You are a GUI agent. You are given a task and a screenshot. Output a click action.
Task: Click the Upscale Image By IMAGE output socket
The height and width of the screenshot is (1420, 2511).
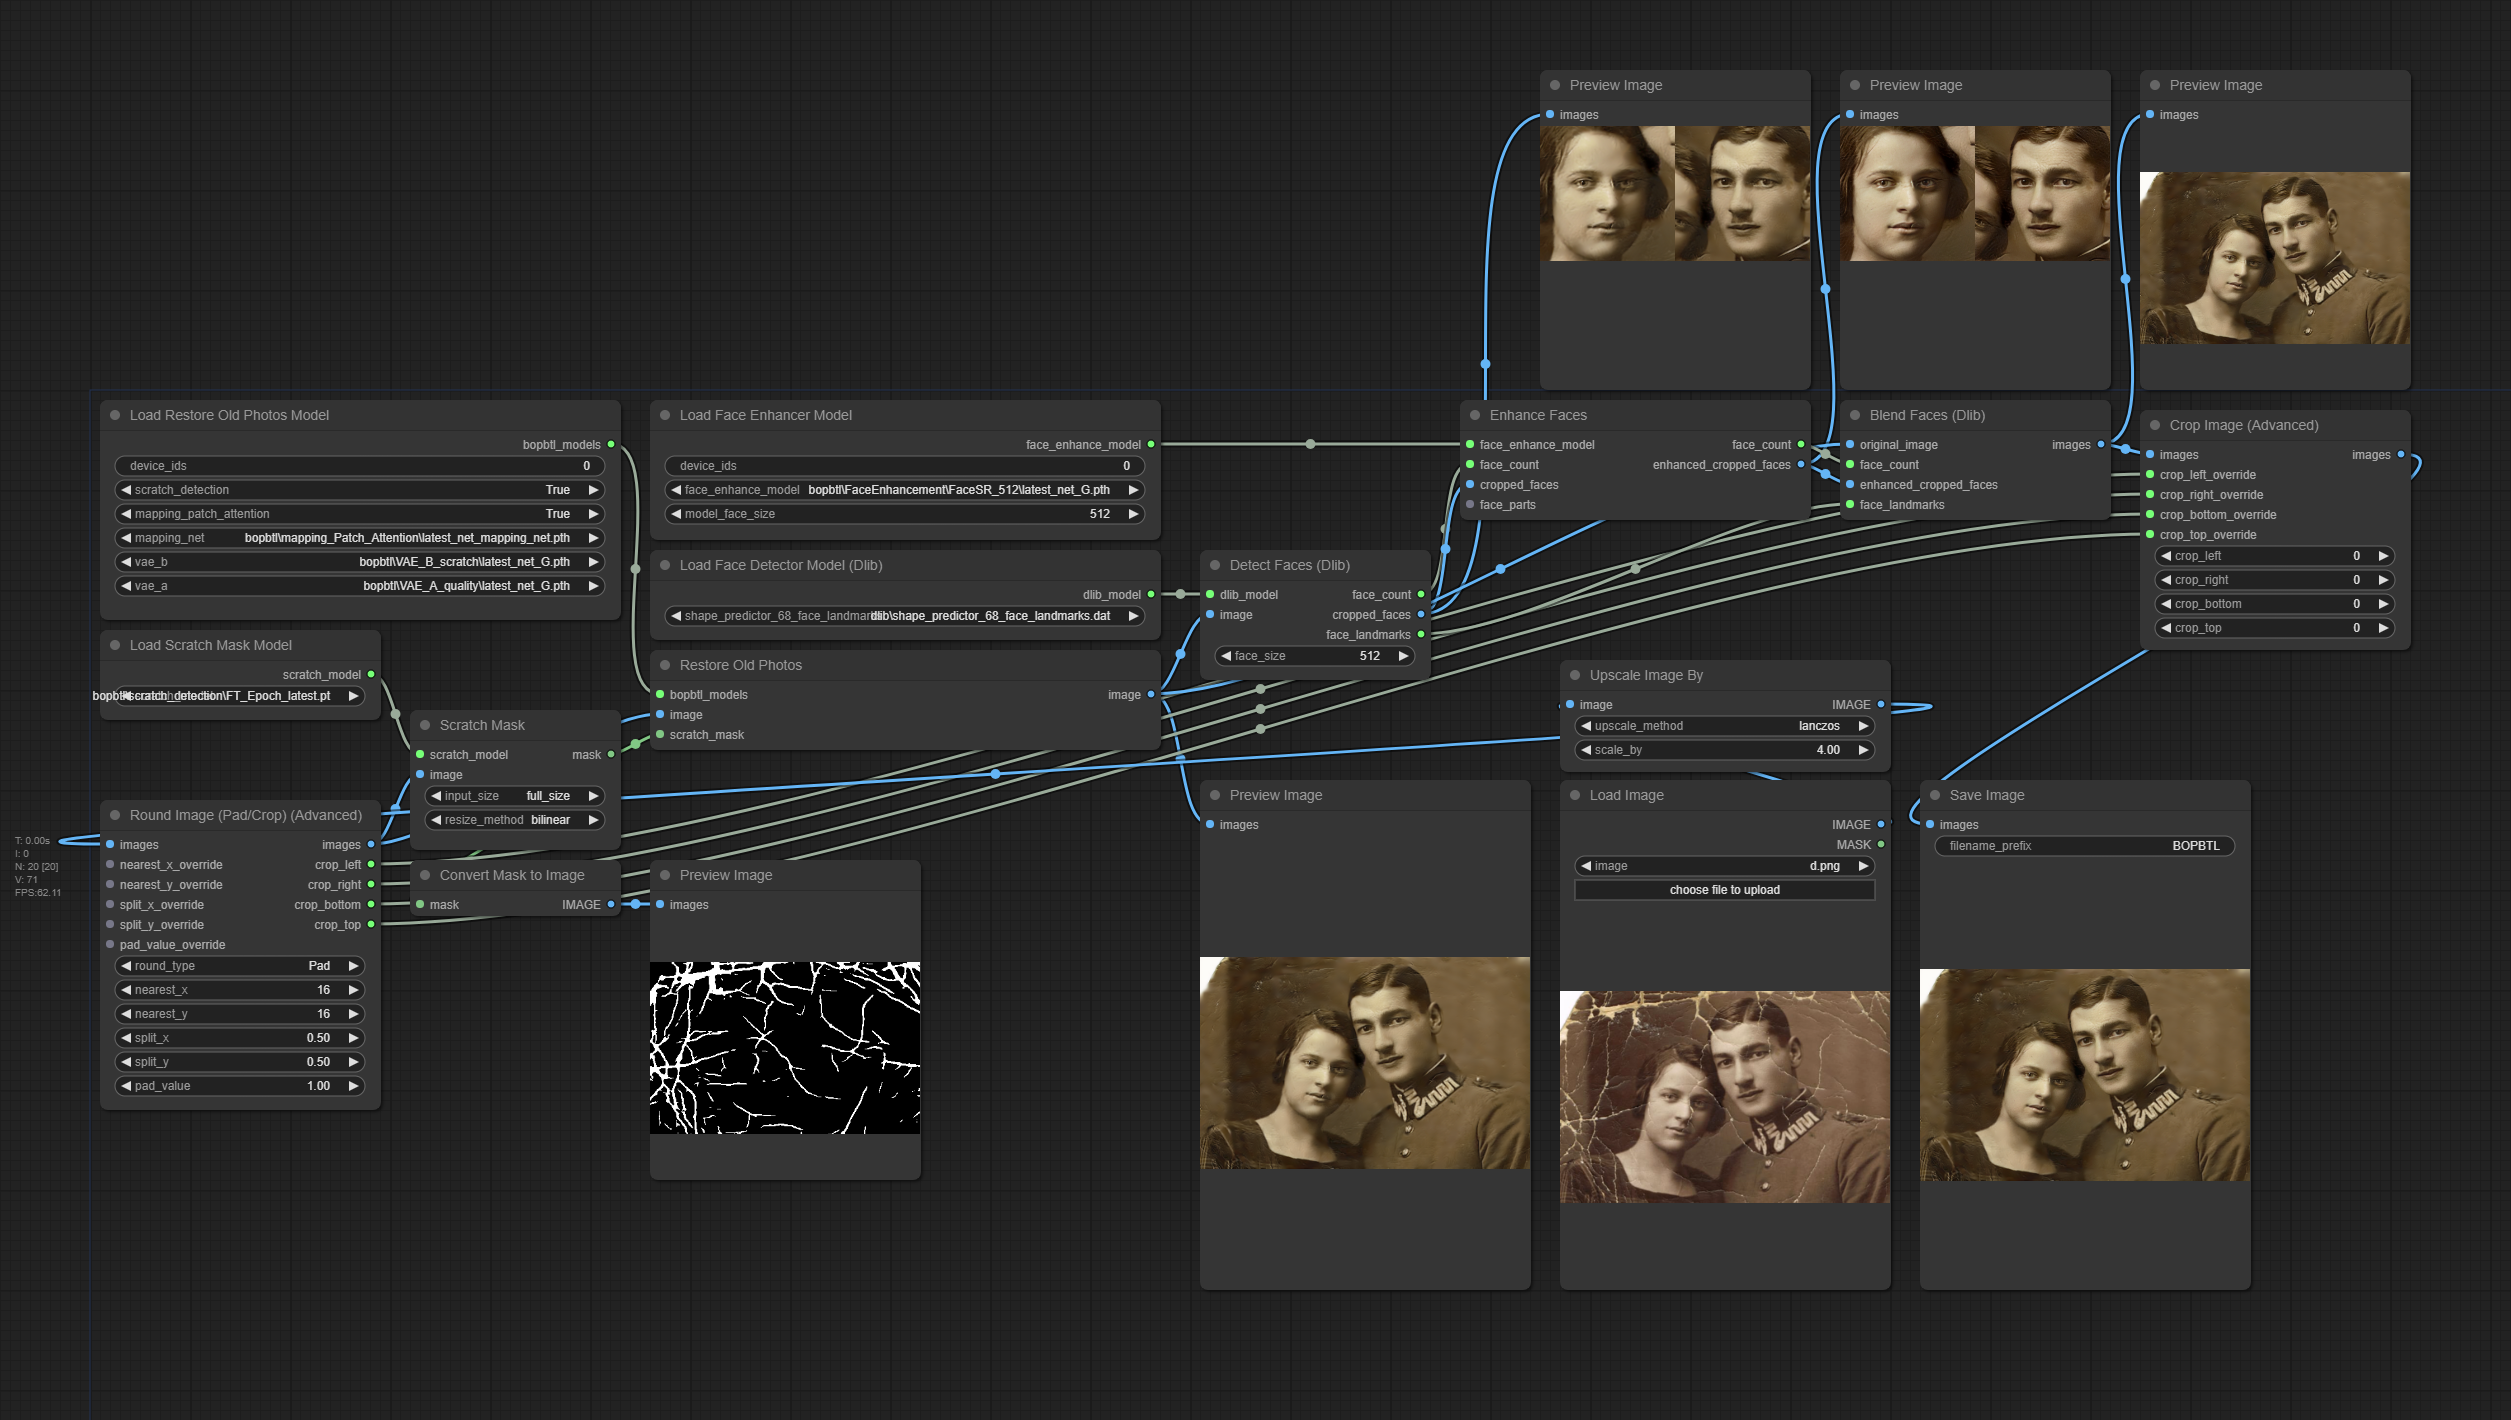click(1881, 705)
